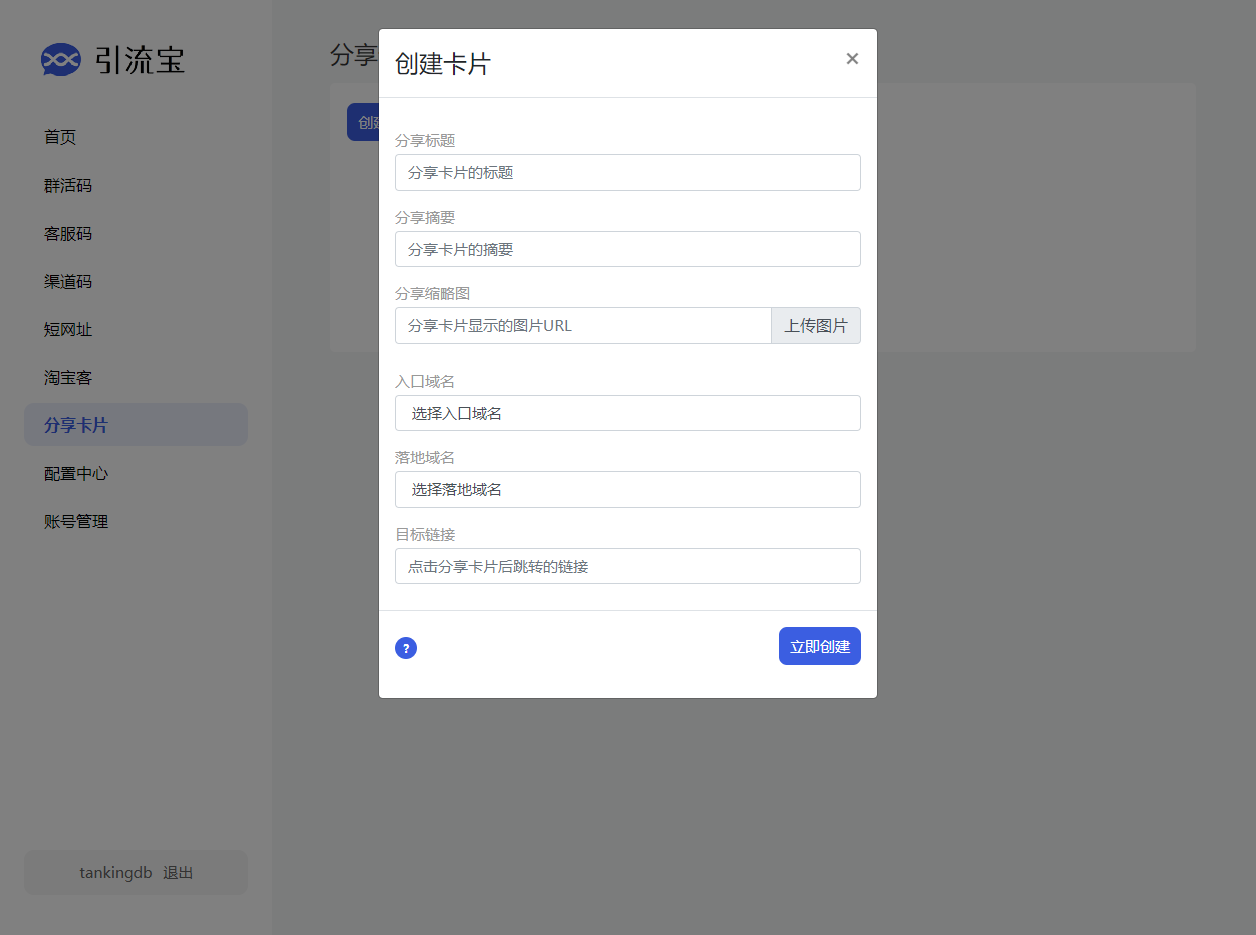Focus the 分享标题 input field

pos(627,172)
